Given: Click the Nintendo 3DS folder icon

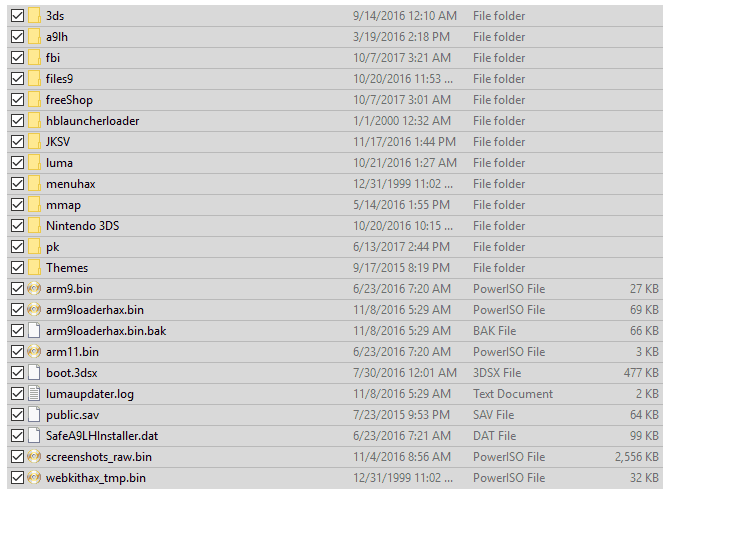Looking at the screenshot, I should tap(34, 226).
